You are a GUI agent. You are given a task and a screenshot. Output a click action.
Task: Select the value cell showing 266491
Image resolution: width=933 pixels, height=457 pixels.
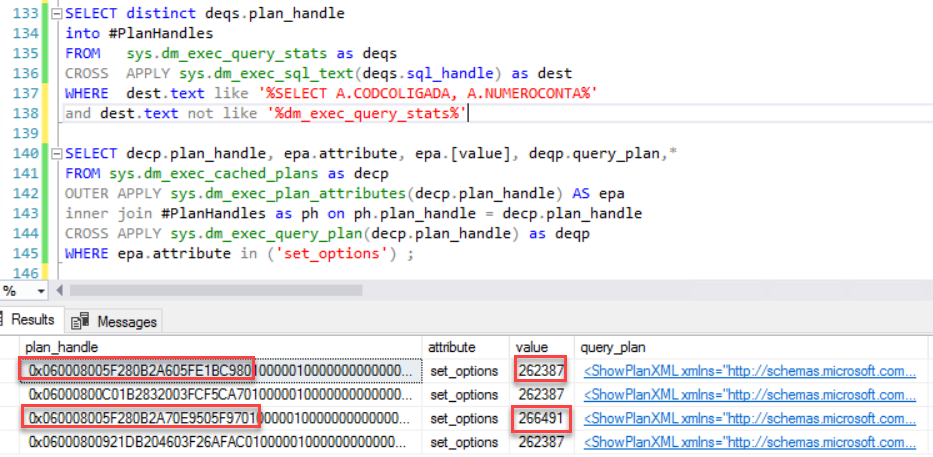539,418
